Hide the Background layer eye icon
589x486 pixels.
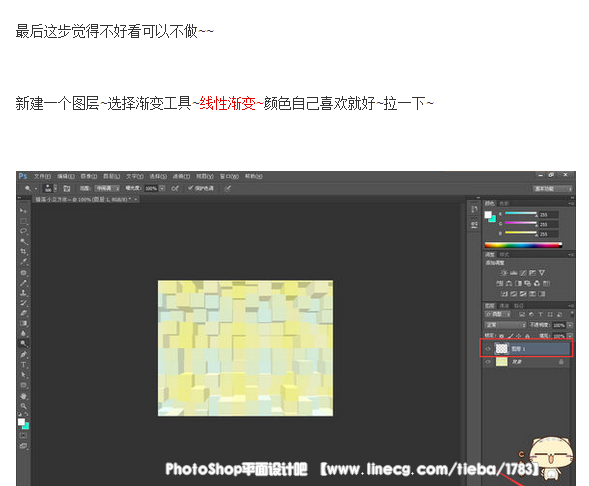[488, 362]
